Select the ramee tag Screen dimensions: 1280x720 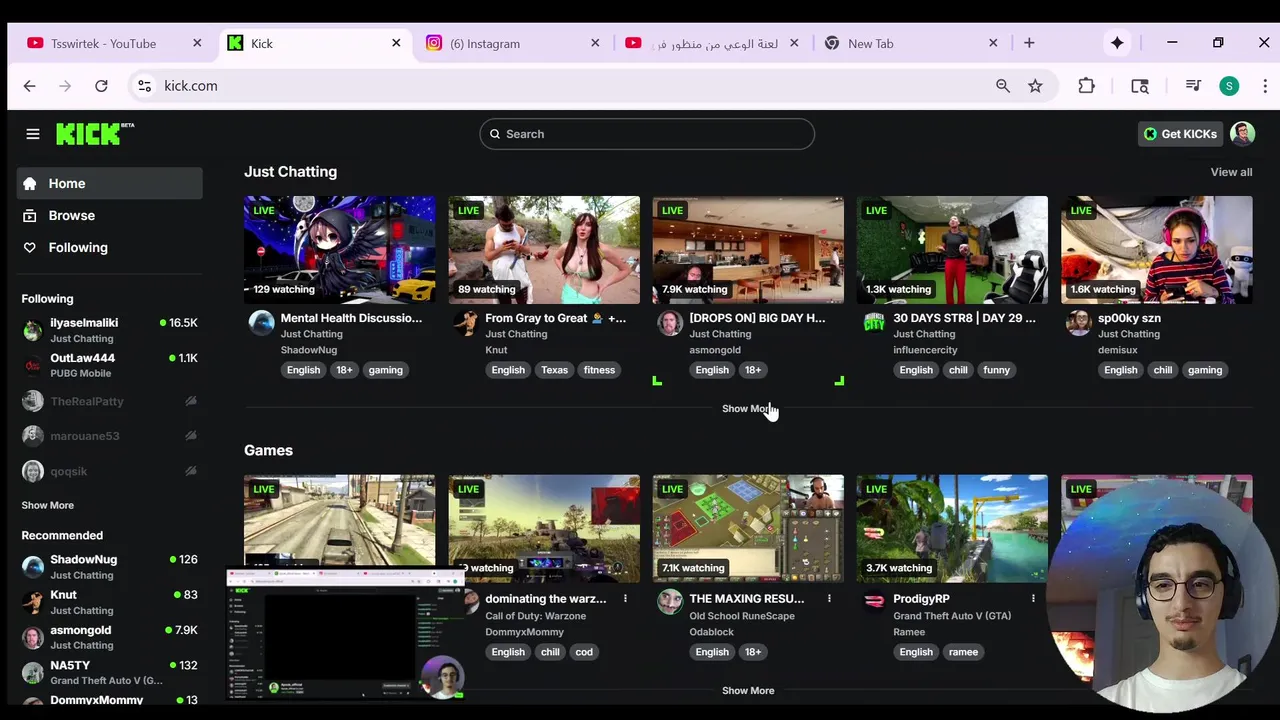coord(963,652)
